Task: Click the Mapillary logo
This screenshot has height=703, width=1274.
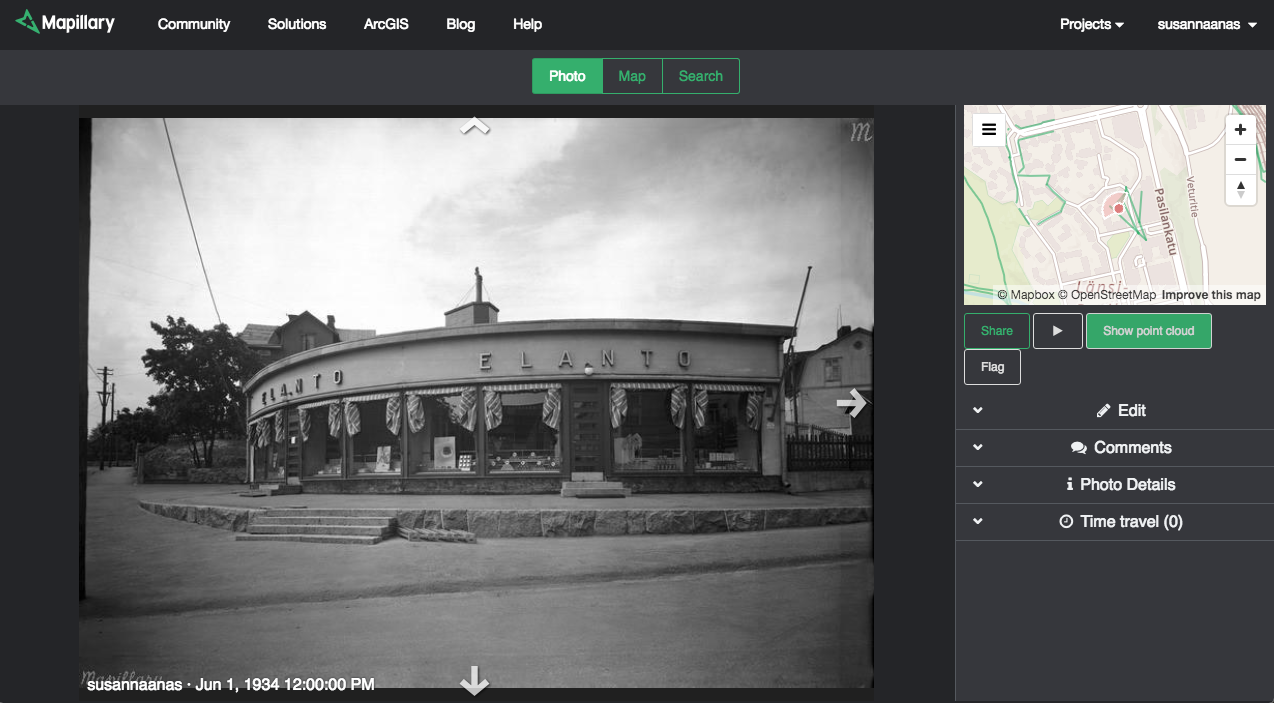Action: tap(66, 23)
